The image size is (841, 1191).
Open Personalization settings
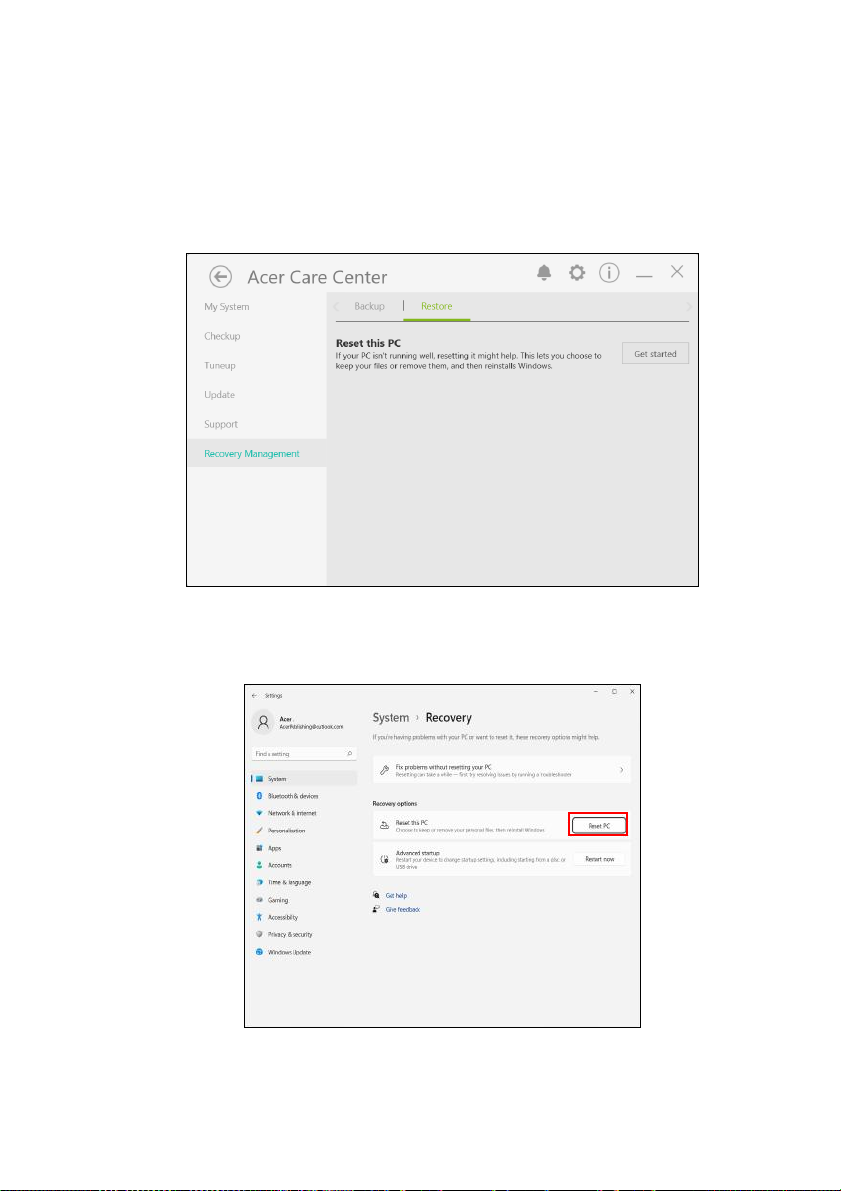[286, 831]
